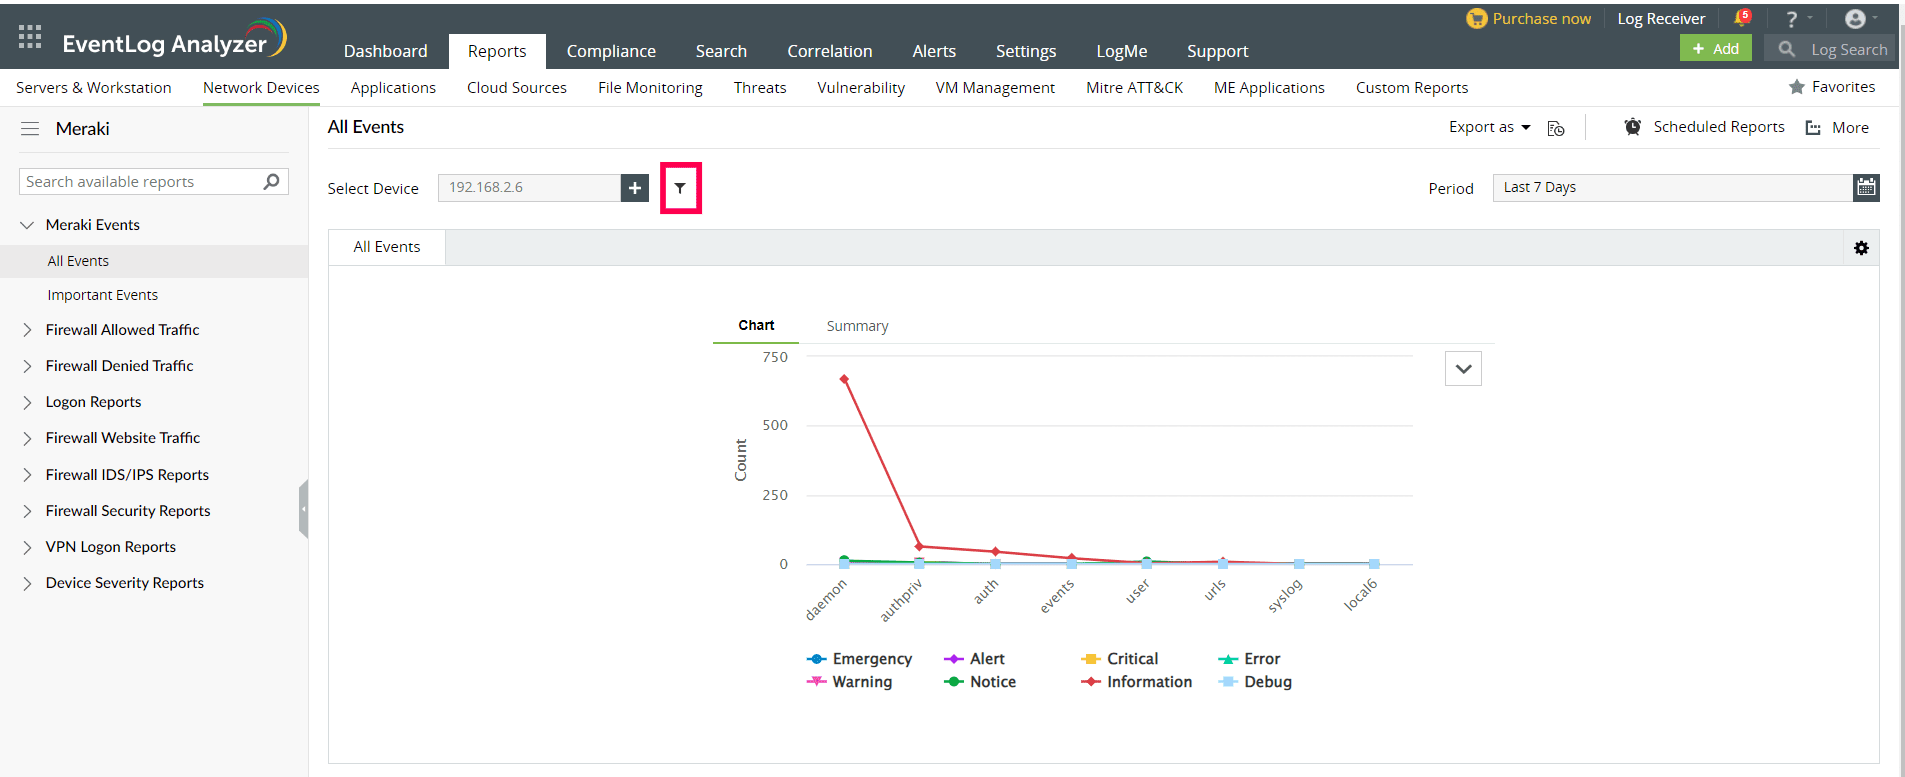Click the search magnifier in reports box
Viewport: 1905px width, 777px height.
271,181
